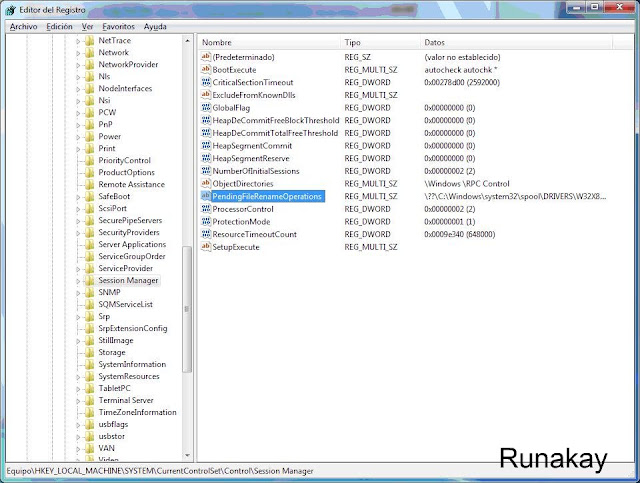Click the DWORD icon of HeapDeCommitTotalFreeThreshold

point(206,133)
